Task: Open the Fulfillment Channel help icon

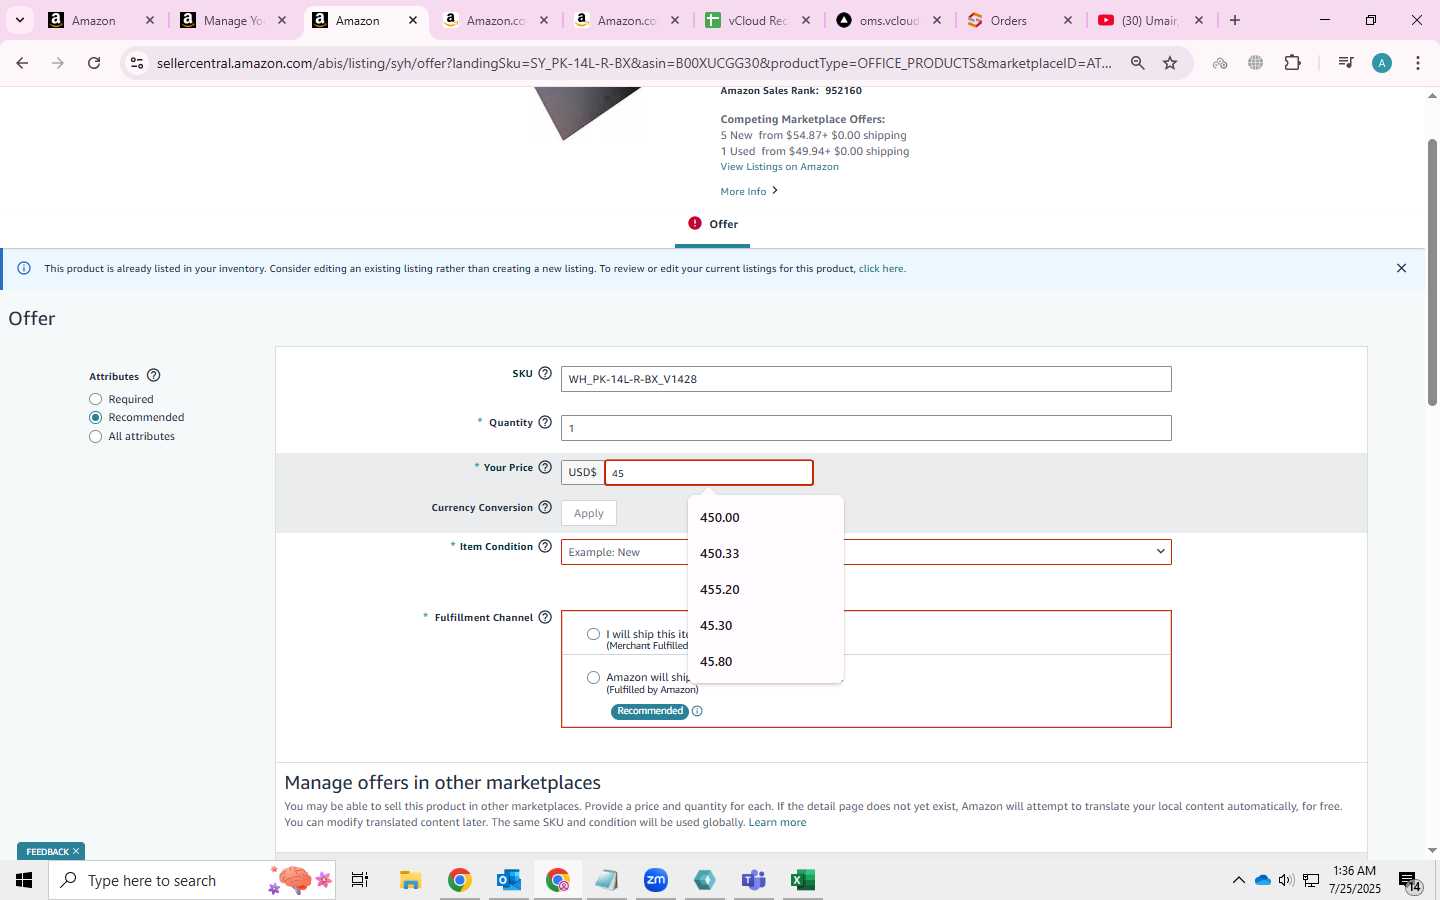Action: 545,617
